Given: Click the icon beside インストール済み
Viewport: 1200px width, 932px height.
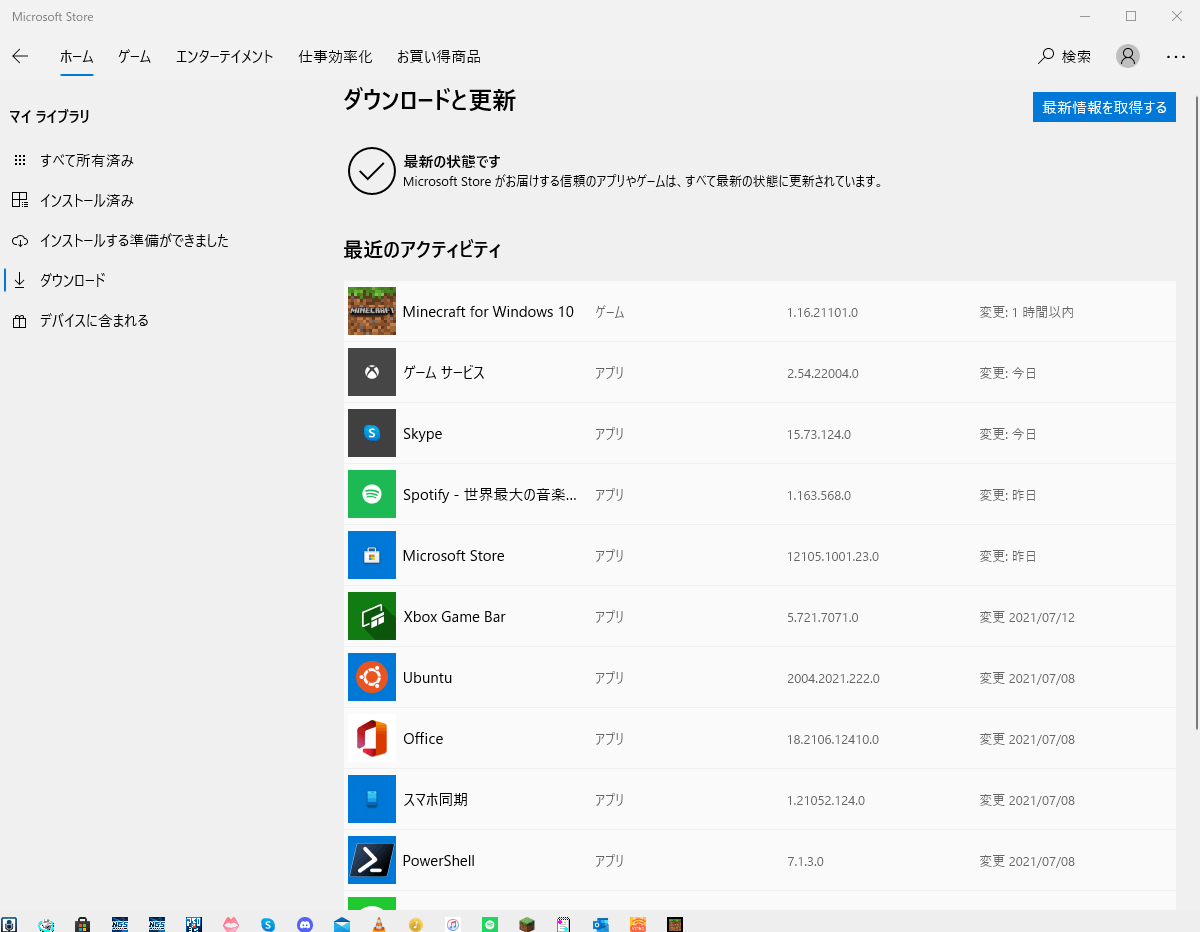Looking at the screenshot, I should [x=20, y=200].
